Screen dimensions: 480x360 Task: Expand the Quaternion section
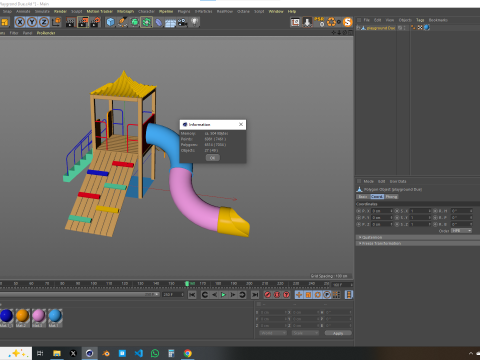pyautogui.click(x=418, y=237)
